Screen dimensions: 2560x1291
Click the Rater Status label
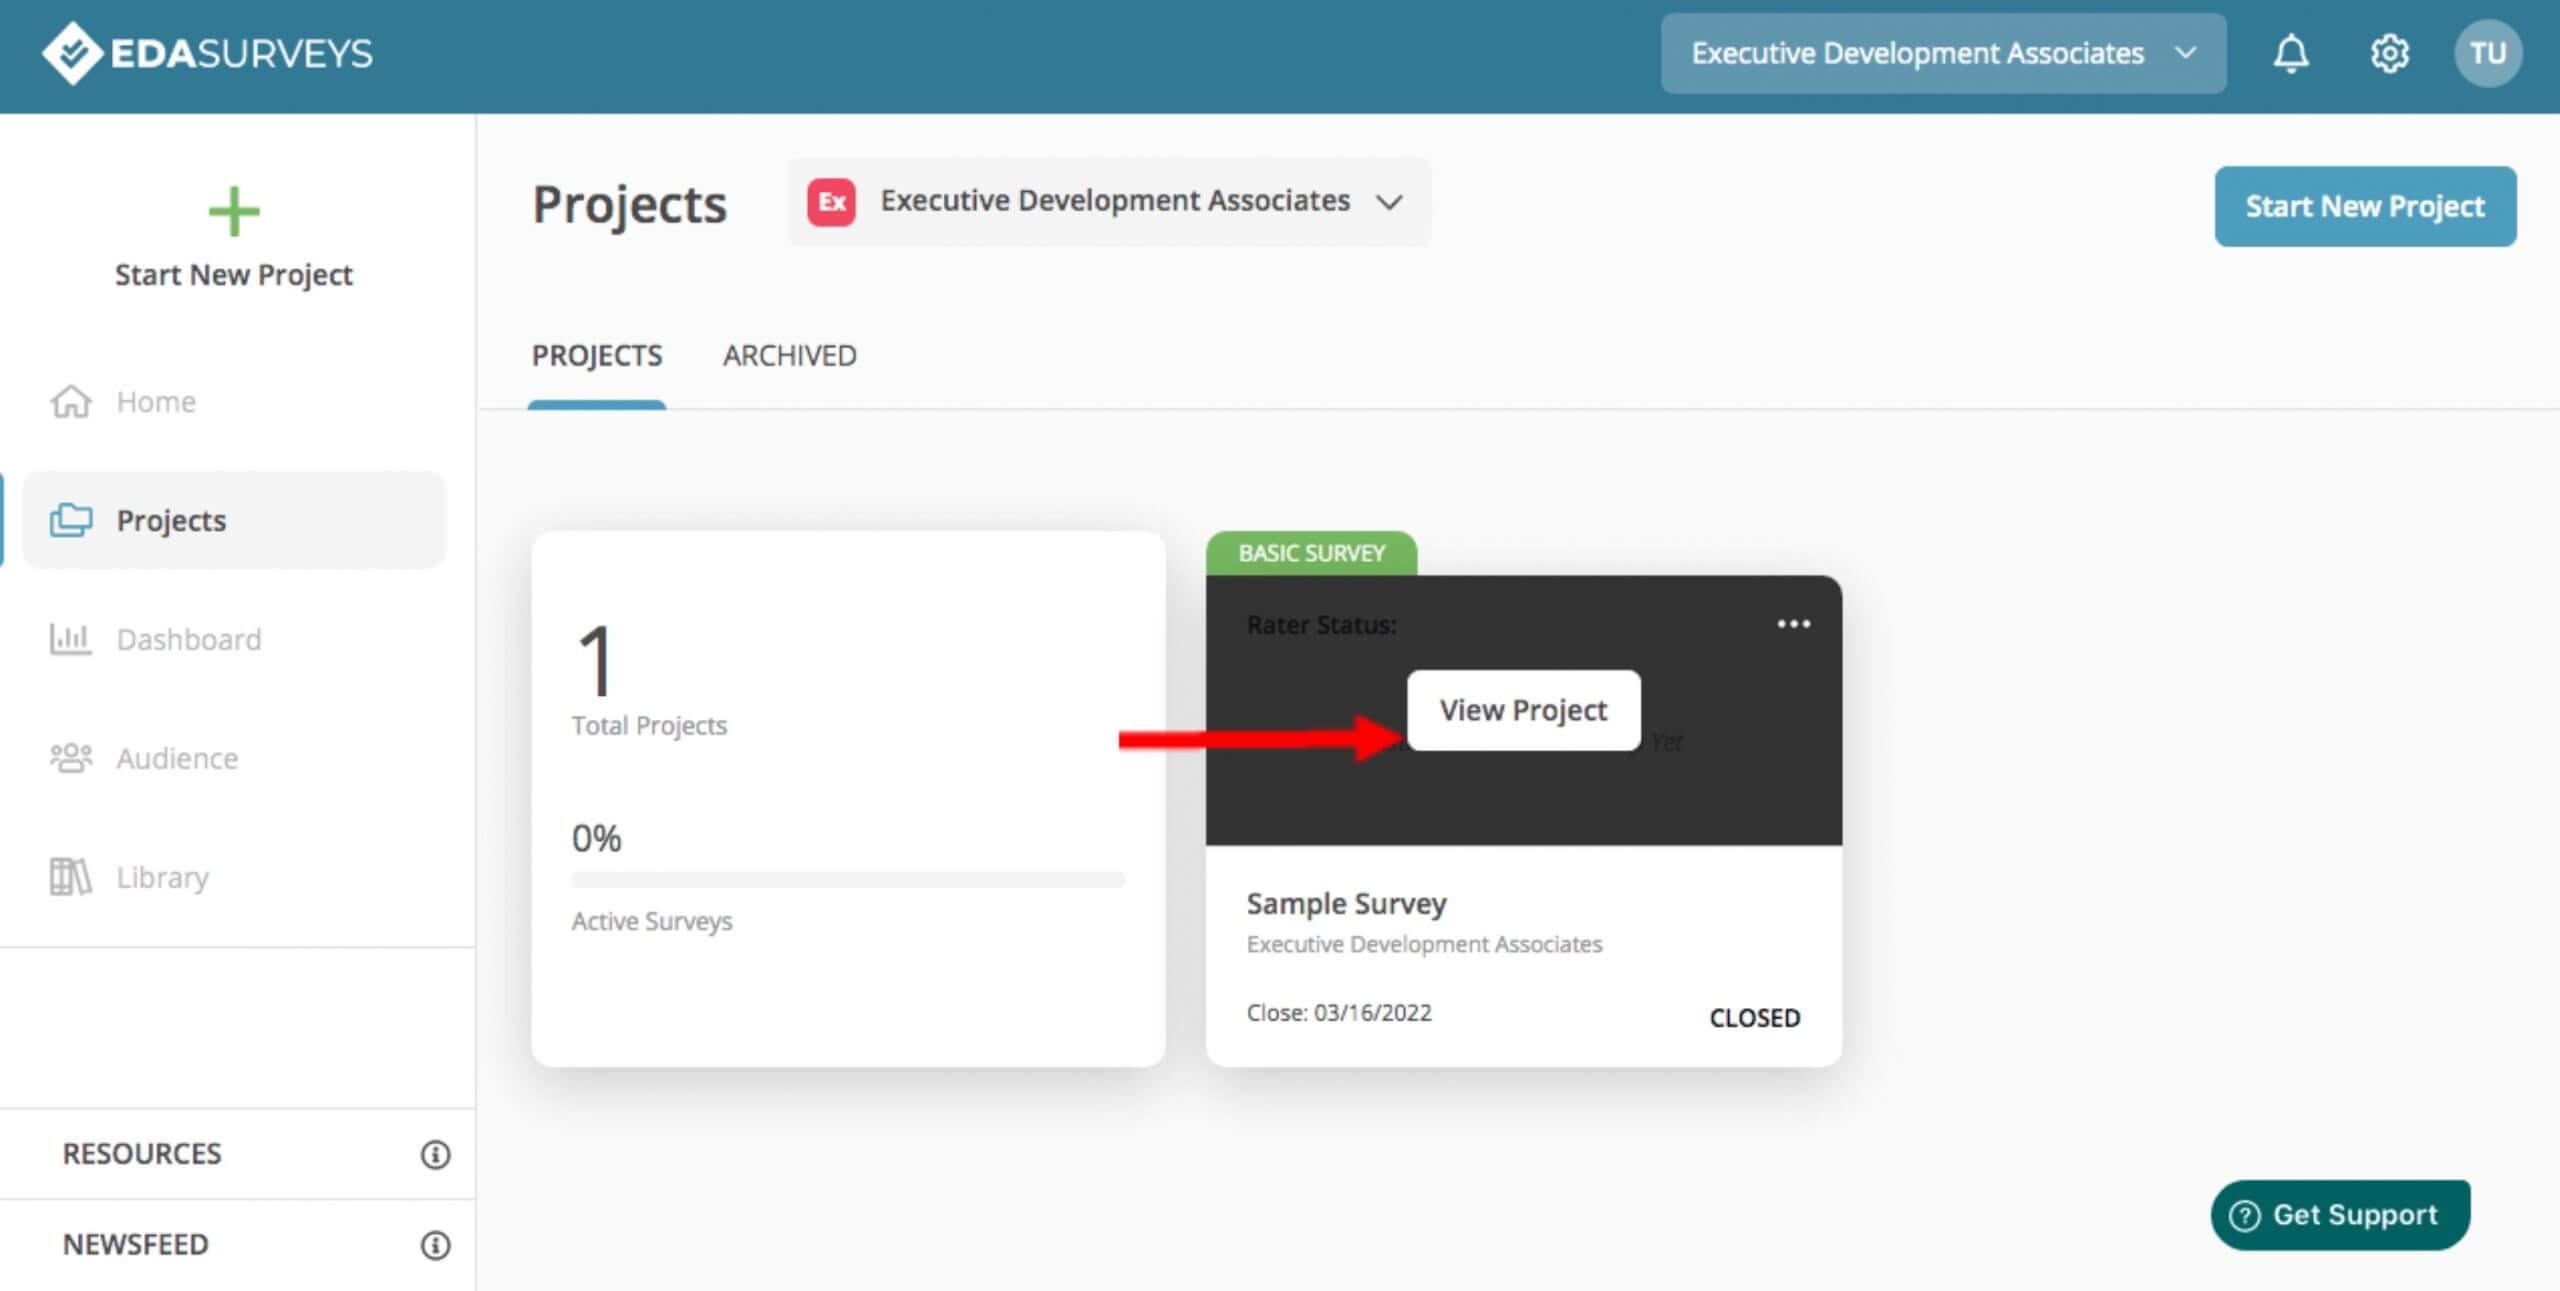[1321, 626]
